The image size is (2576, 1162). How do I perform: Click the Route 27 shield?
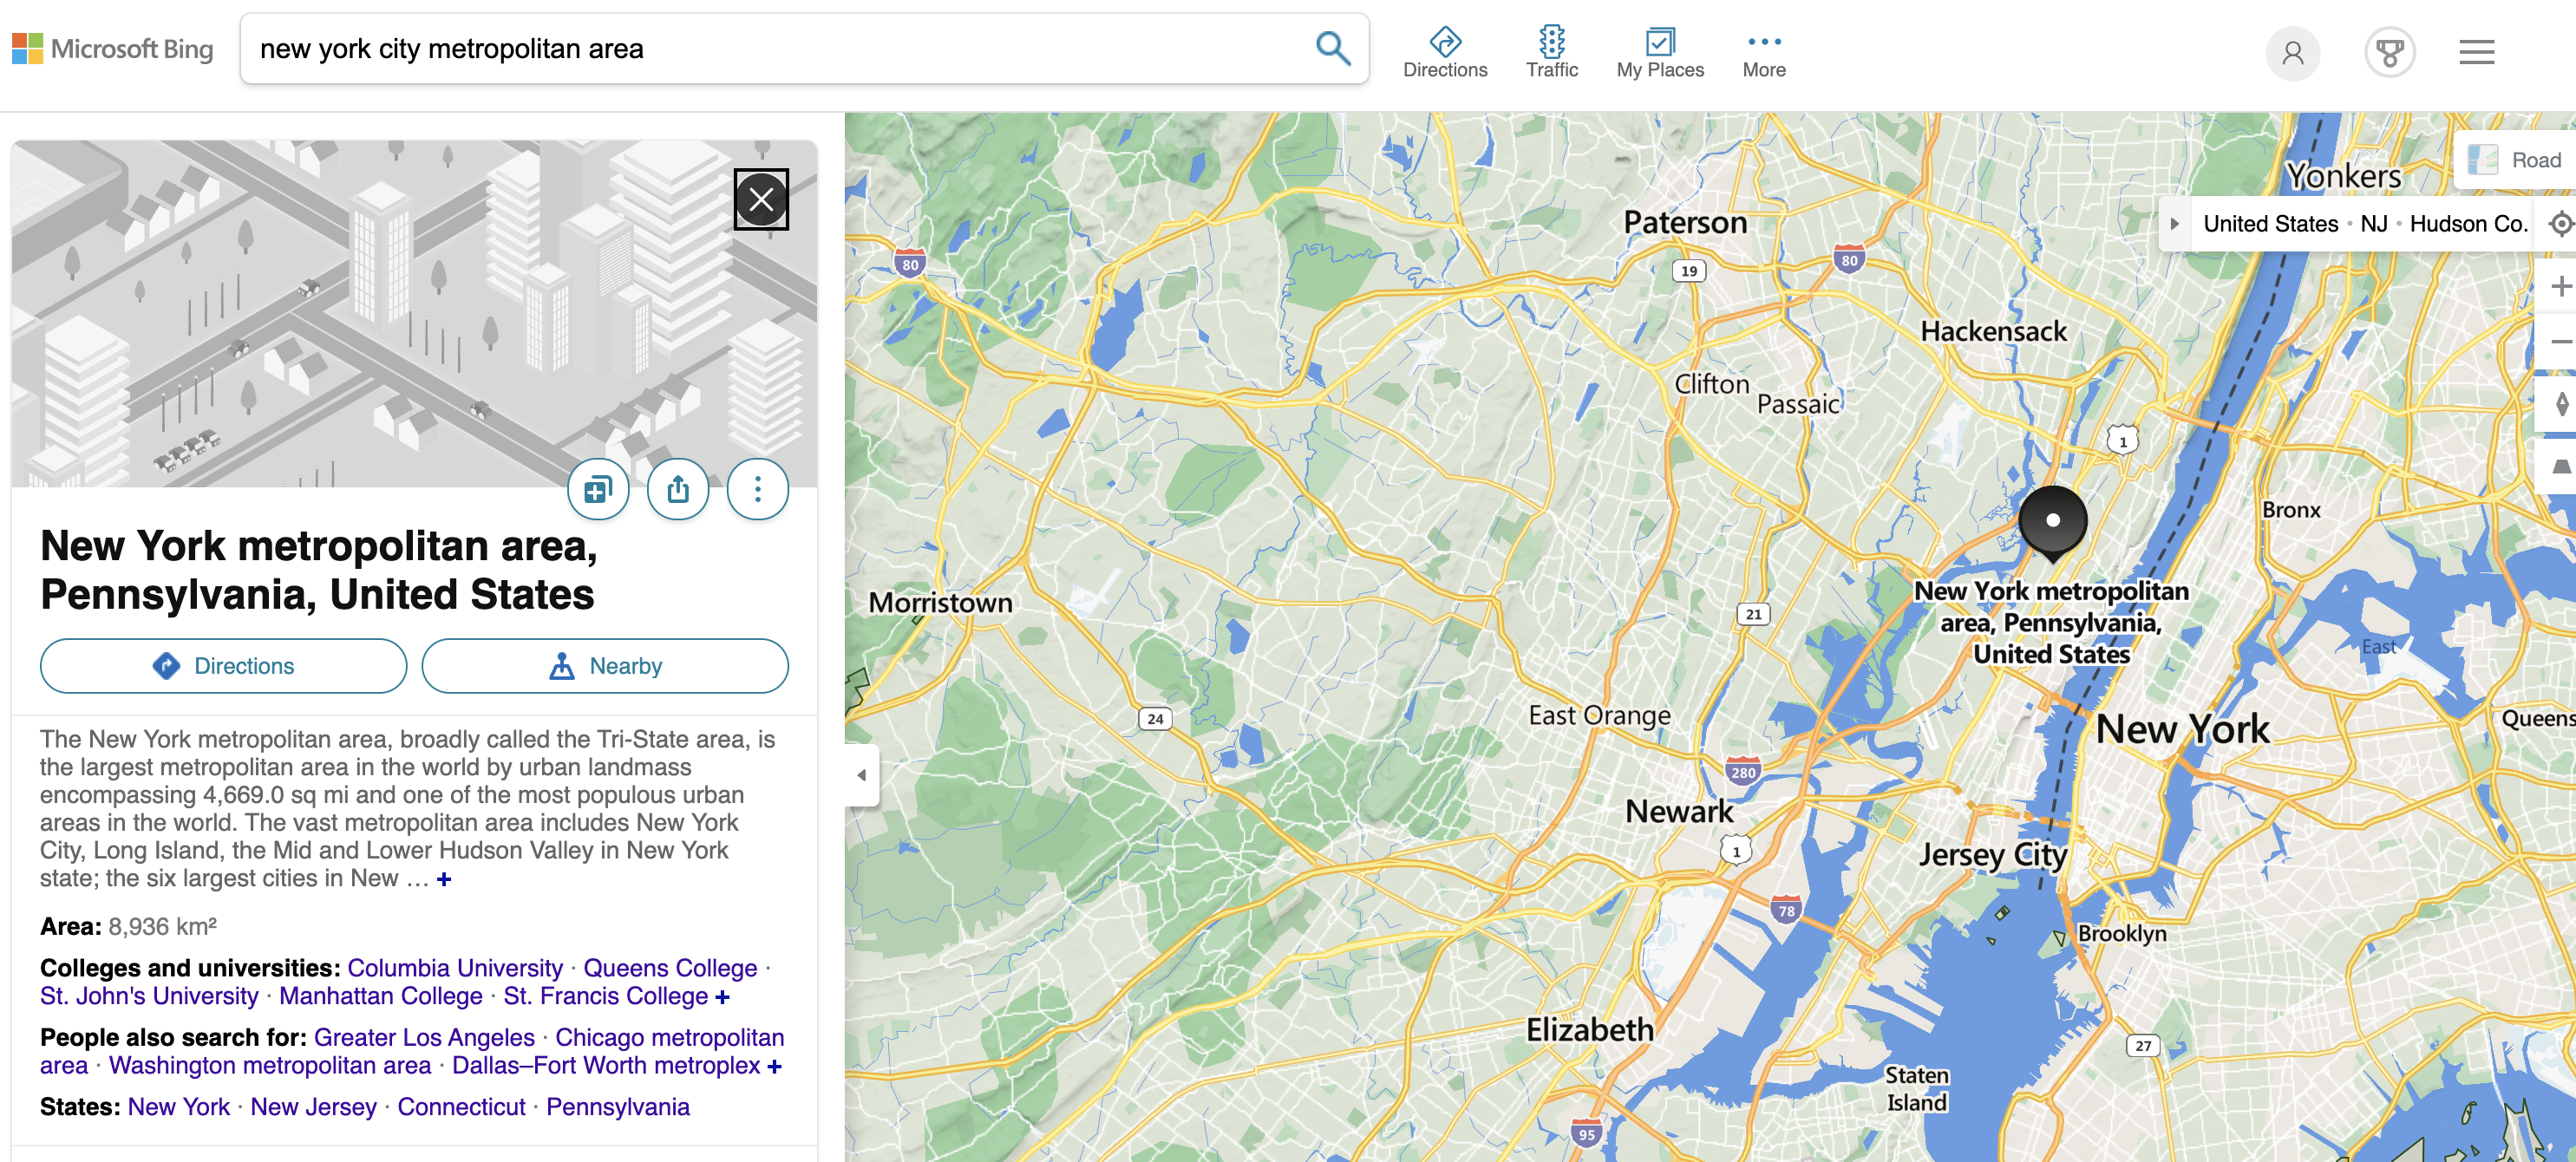point(2142,1045)
